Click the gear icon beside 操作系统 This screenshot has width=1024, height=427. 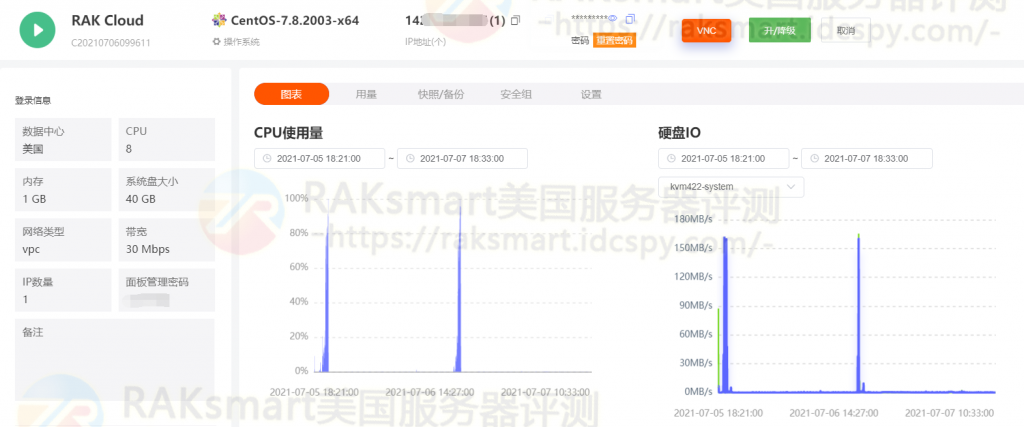(x=216, y=42)
